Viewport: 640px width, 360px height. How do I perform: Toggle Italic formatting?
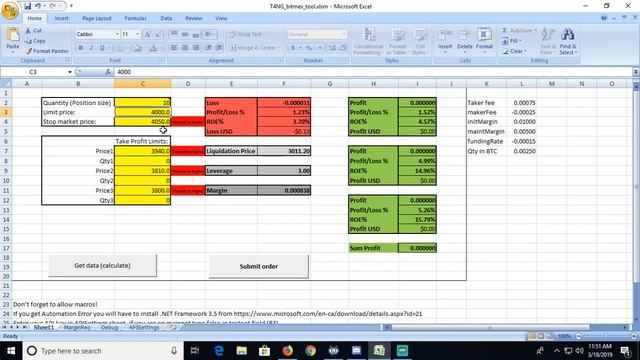91,48
